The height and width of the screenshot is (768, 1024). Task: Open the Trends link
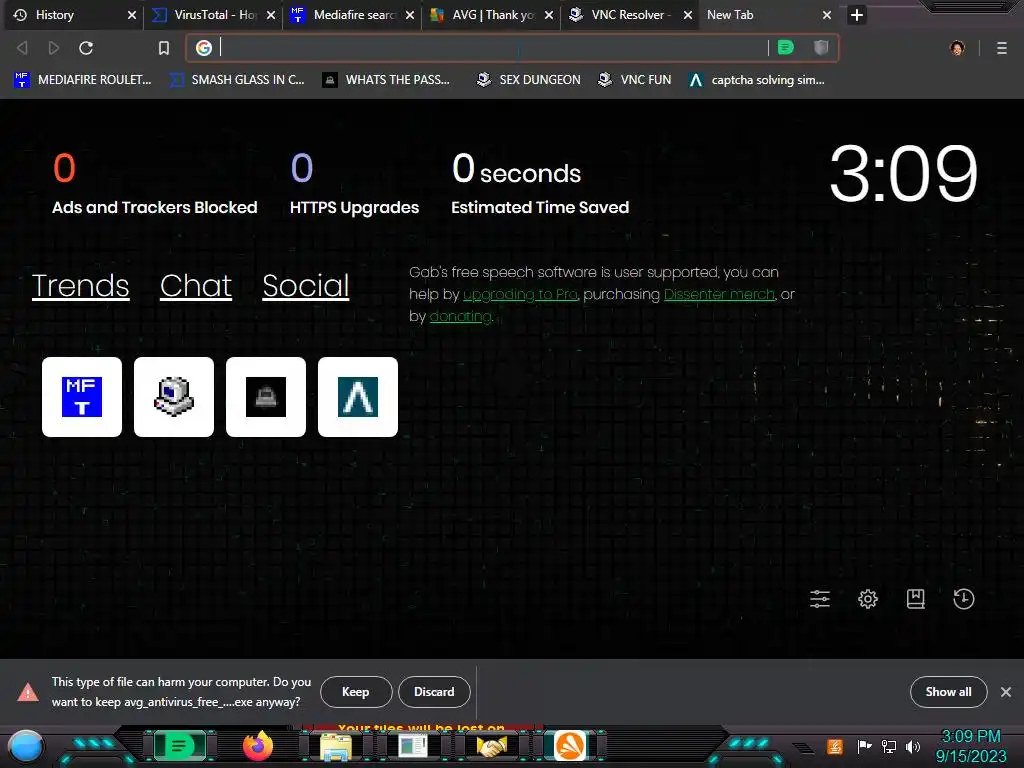(x=80, y=285)
